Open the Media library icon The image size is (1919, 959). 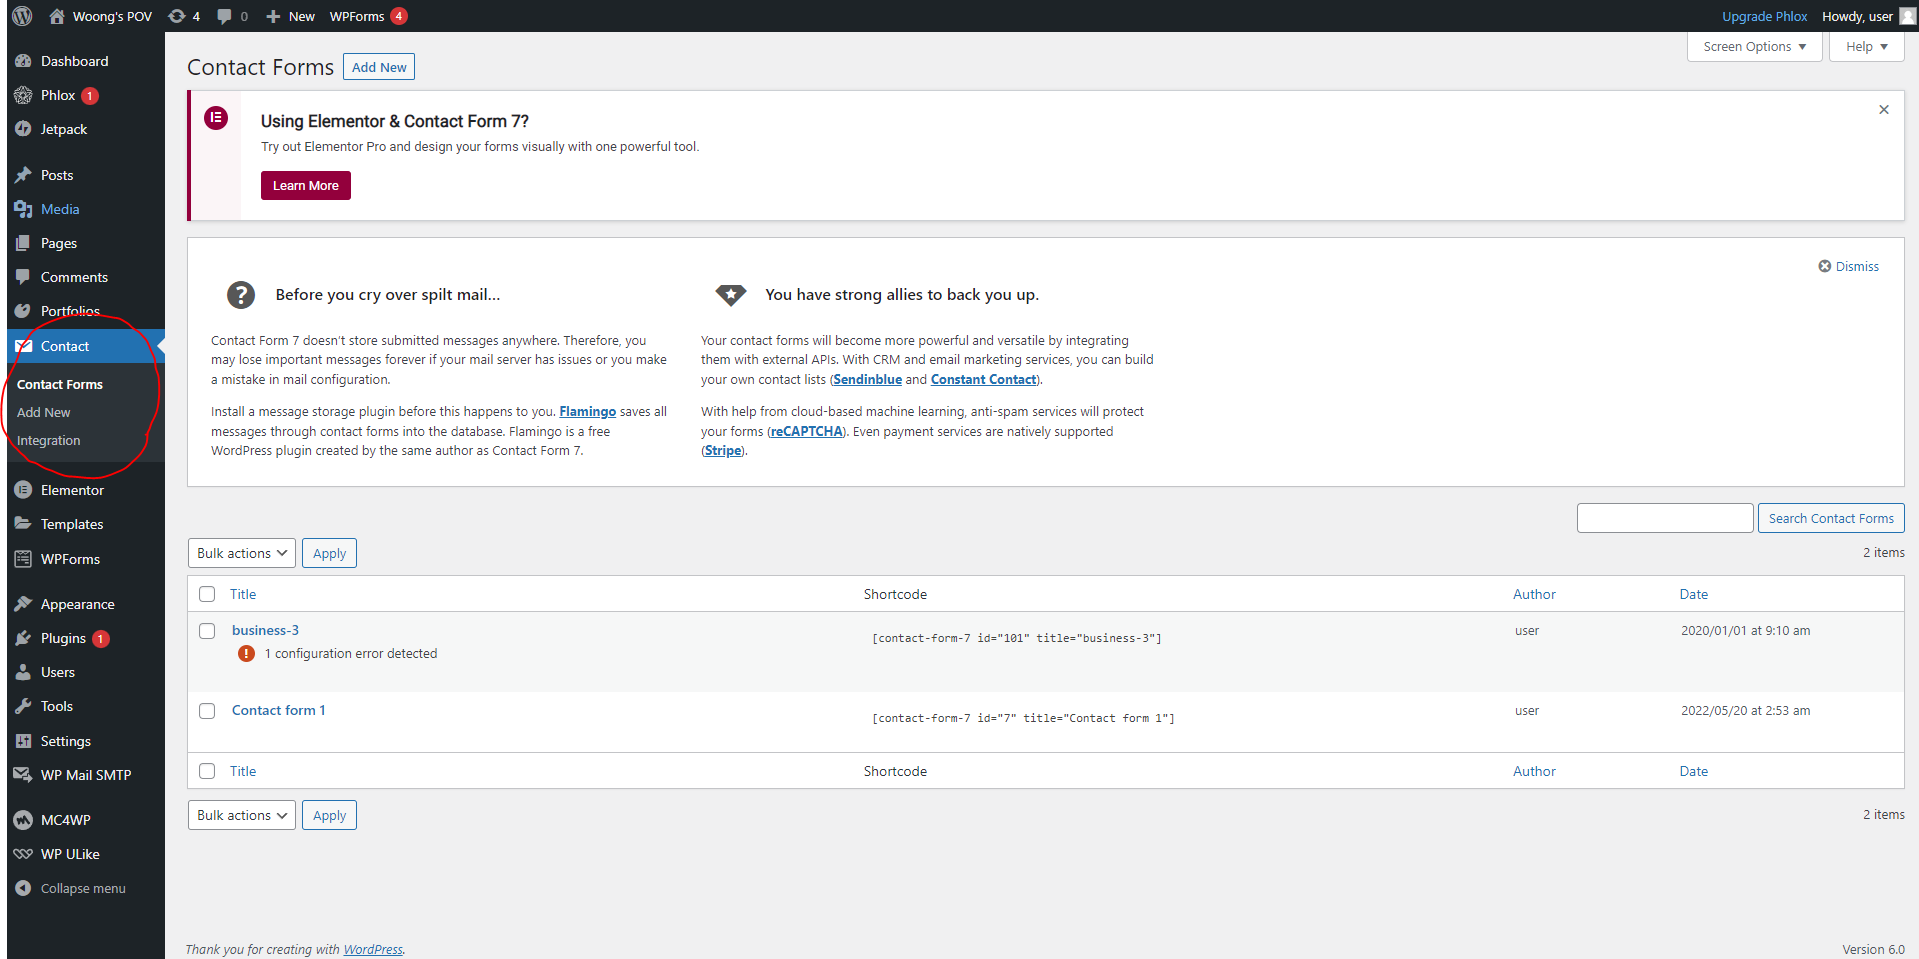click(x=23, y=209)
